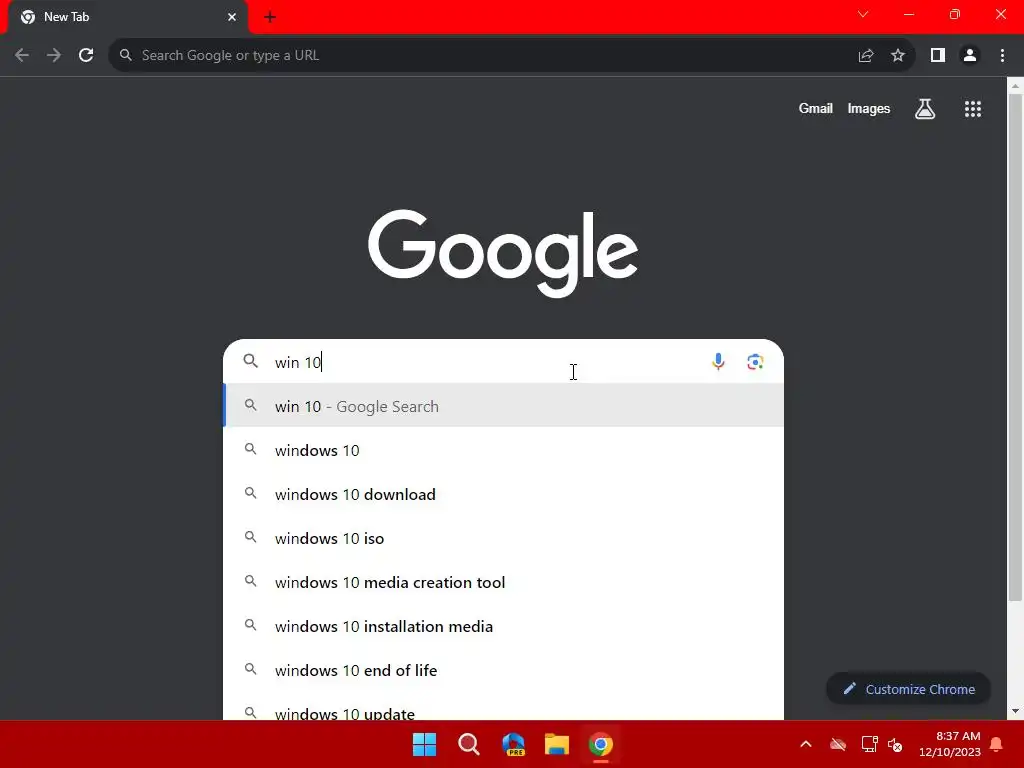The image size is (1024, 768).
Task: Share this page from the address bar
Action: 866,56
